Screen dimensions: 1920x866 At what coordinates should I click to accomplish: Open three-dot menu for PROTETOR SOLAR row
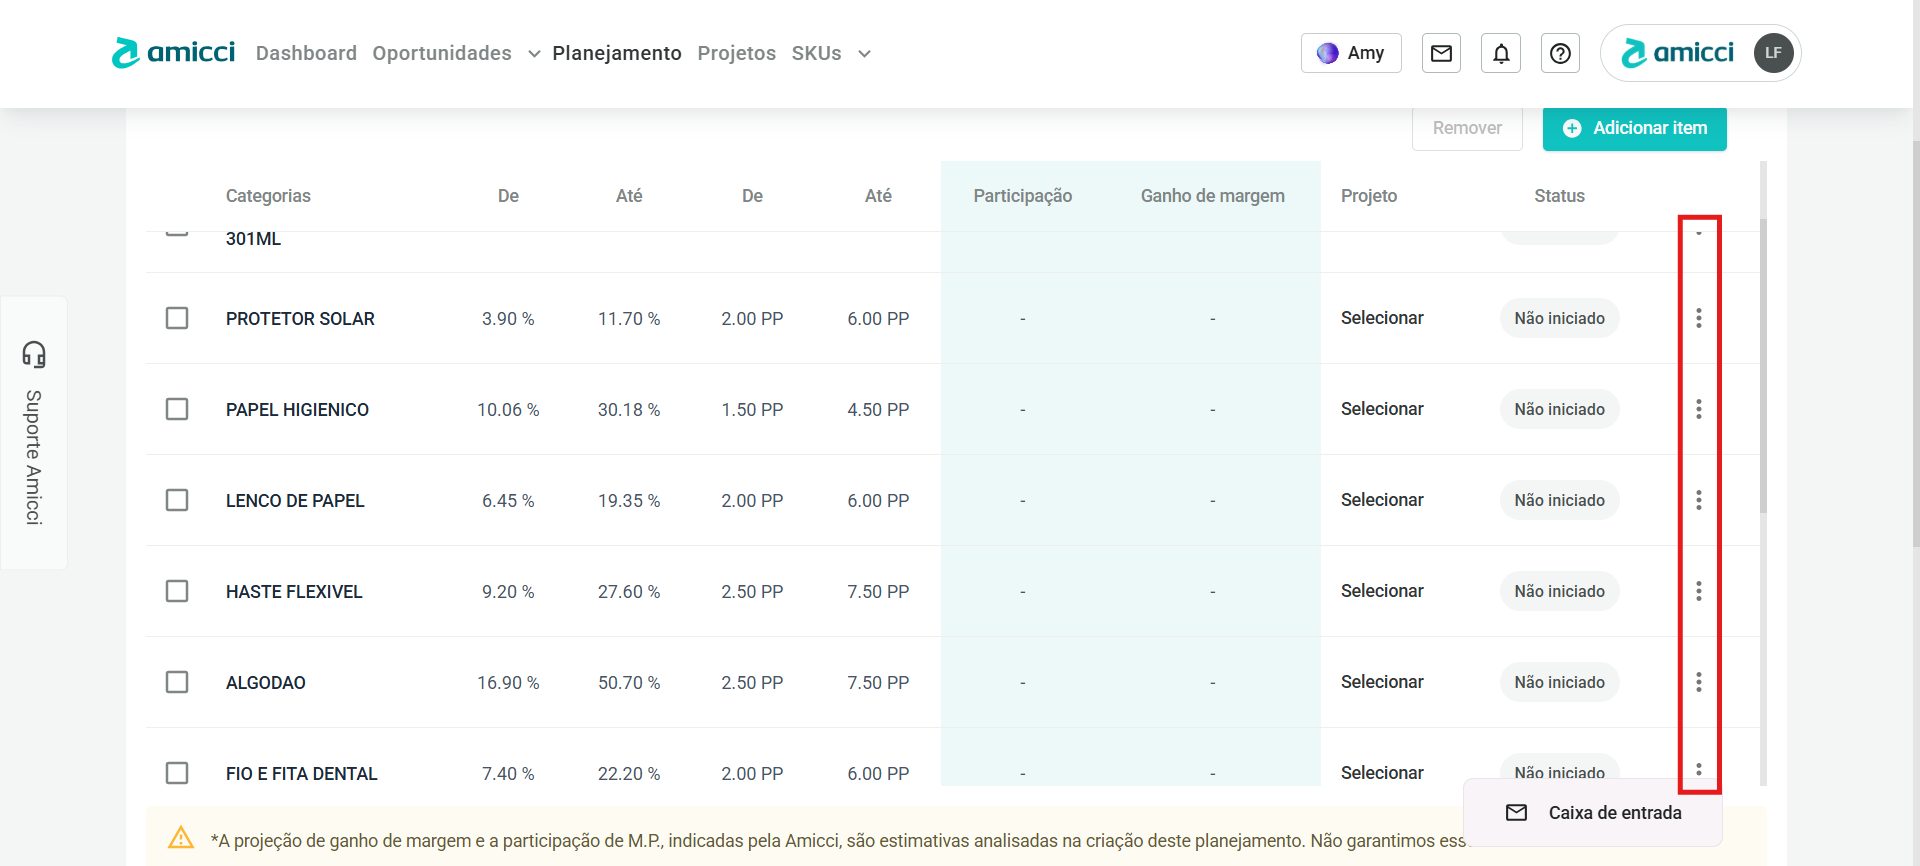[1698, 318]
